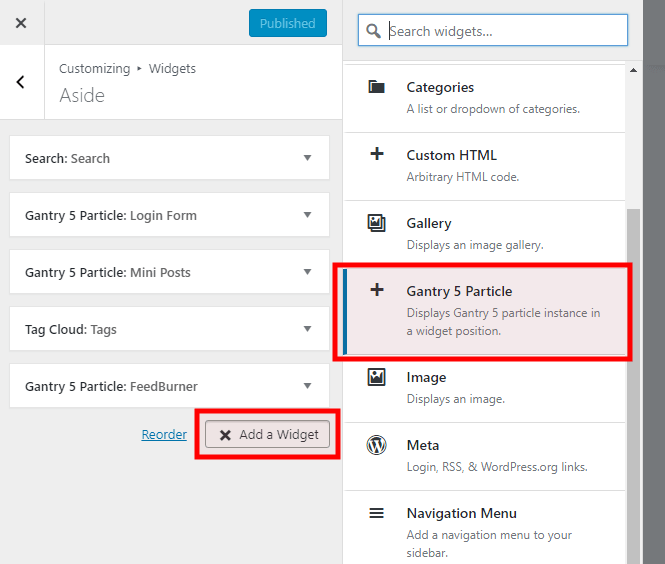Expand the Search: Search widget
This screenshot has height=564, width=665.
pos(169,158)
